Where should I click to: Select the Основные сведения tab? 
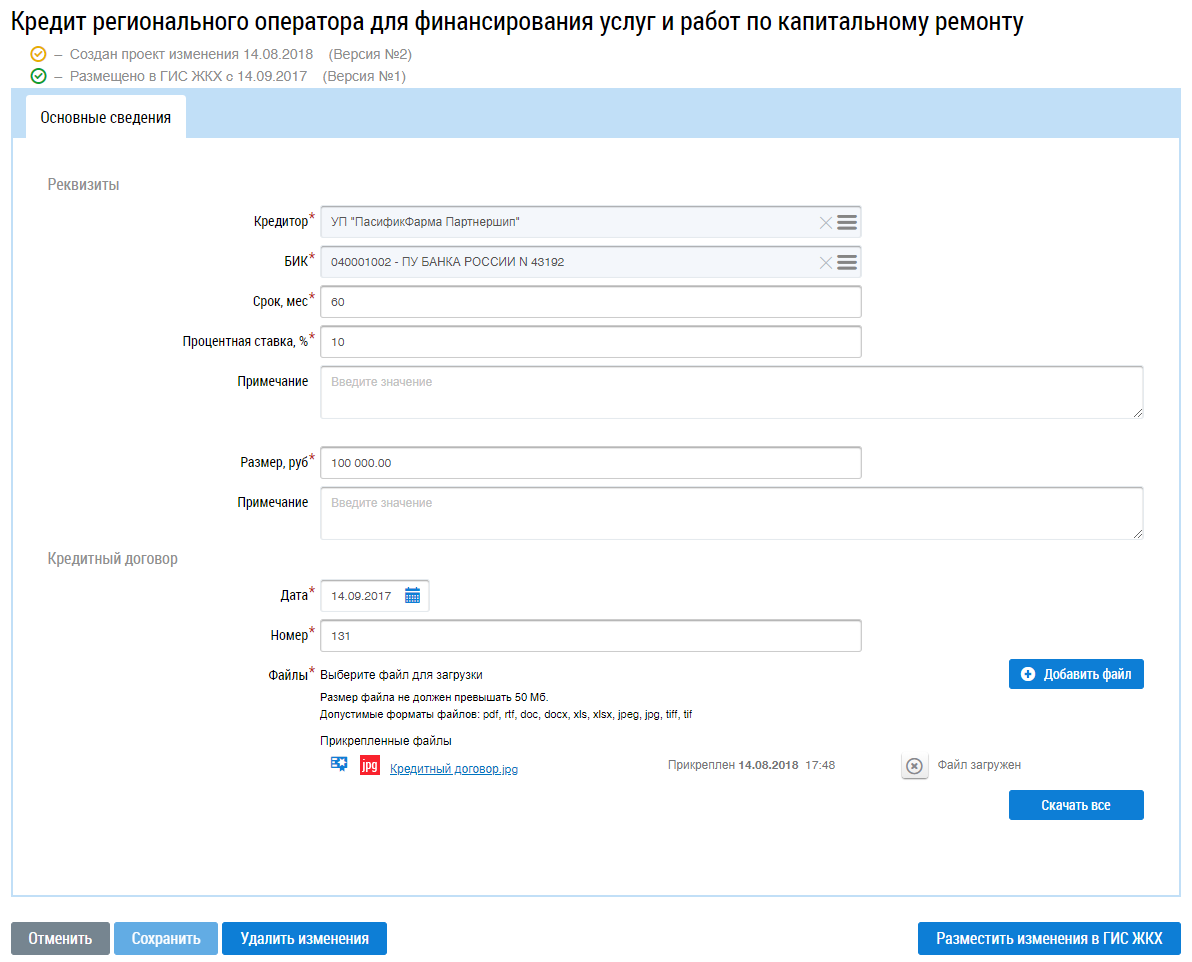[105, 118]
